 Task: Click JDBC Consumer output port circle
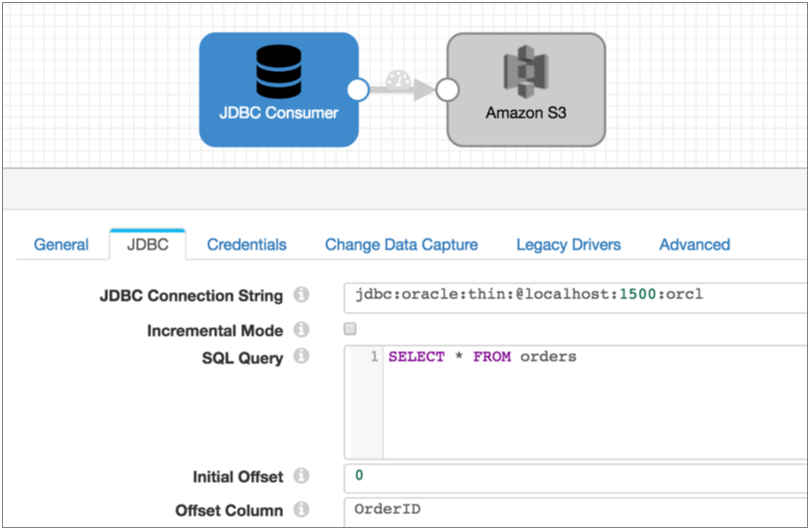click(x=358, y=90)
